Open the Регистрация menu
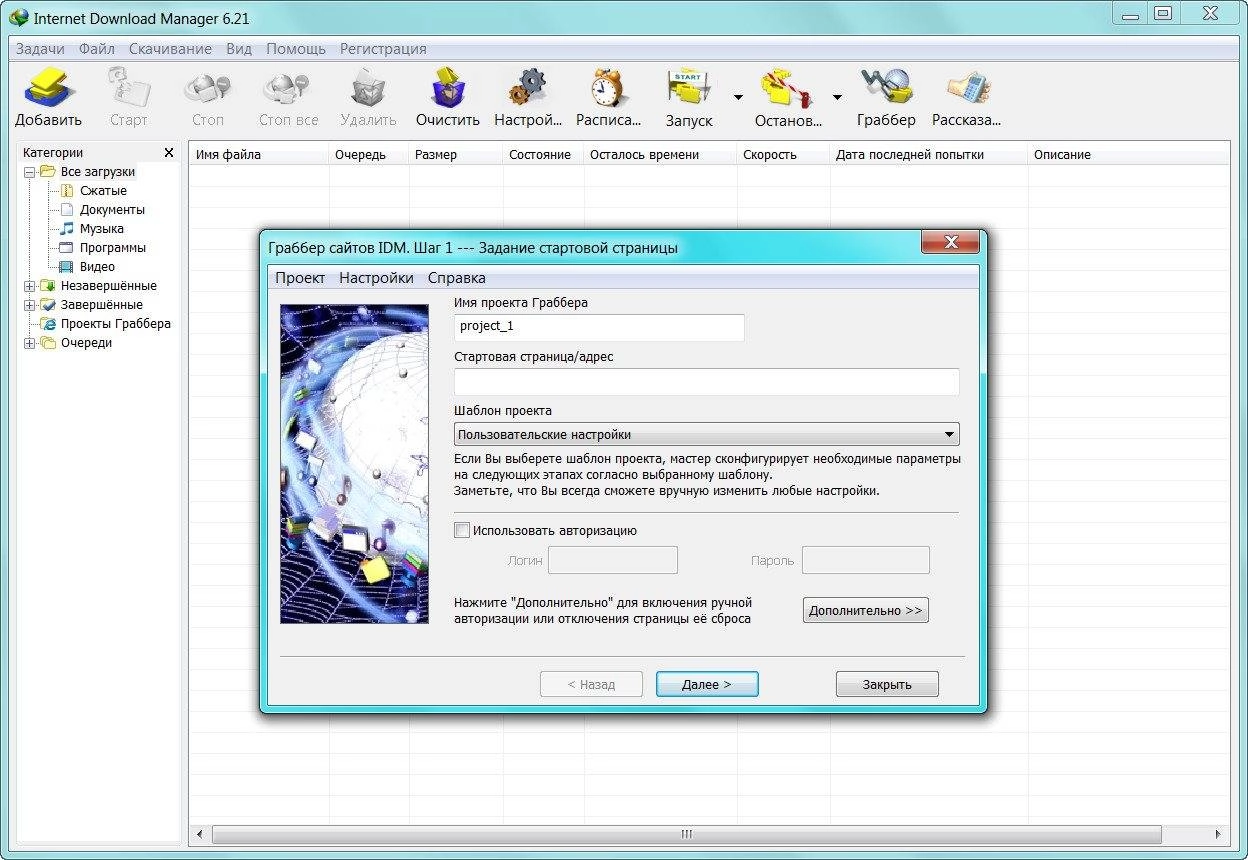 383,49
